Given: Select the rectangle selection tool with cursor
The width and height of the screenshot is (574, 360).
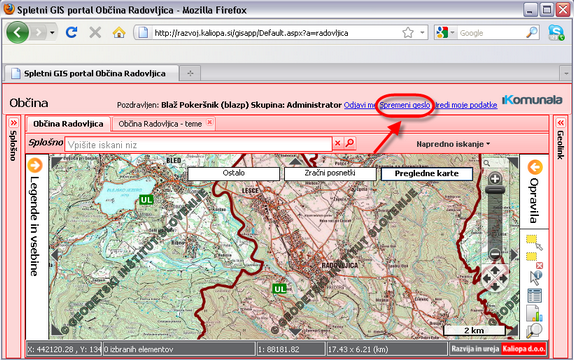Looking at the screenshot, I should [534, 242].
